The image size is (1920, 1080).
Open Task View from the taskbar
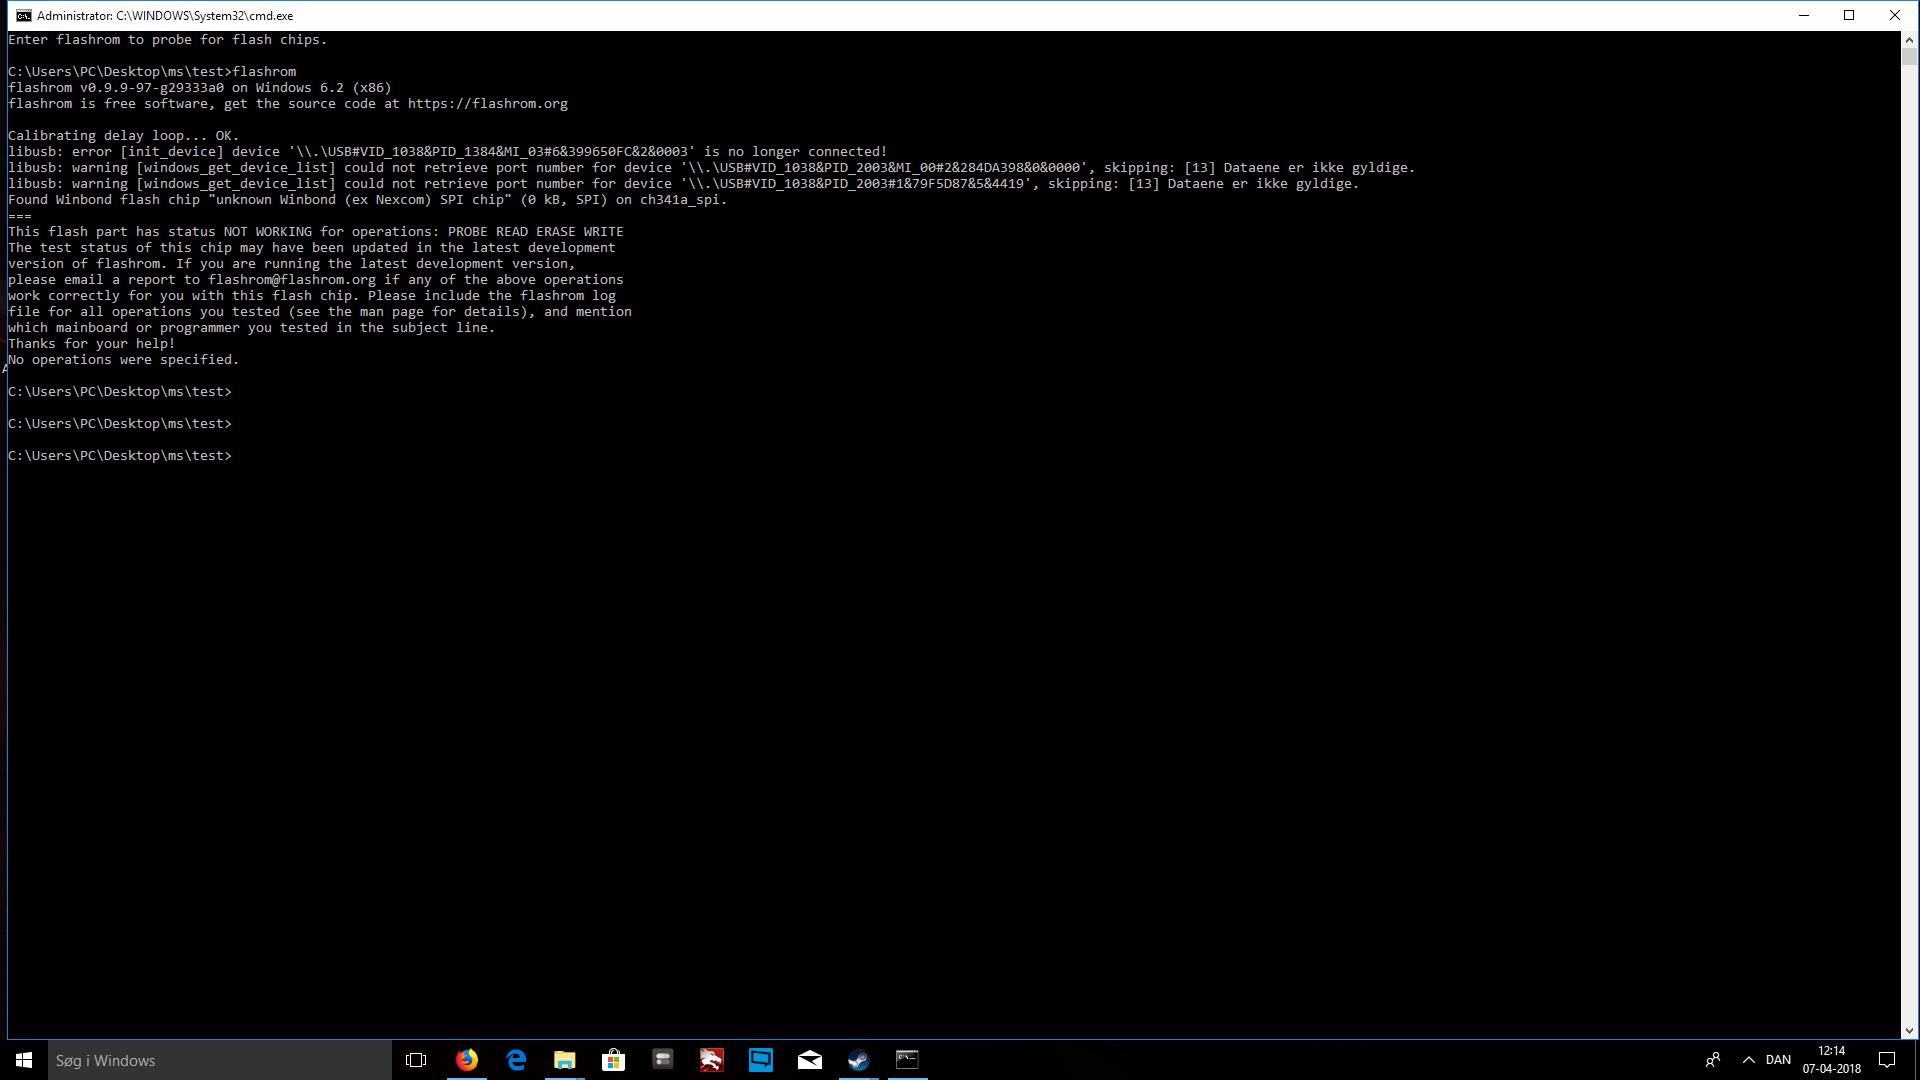tap(416, 1060)
